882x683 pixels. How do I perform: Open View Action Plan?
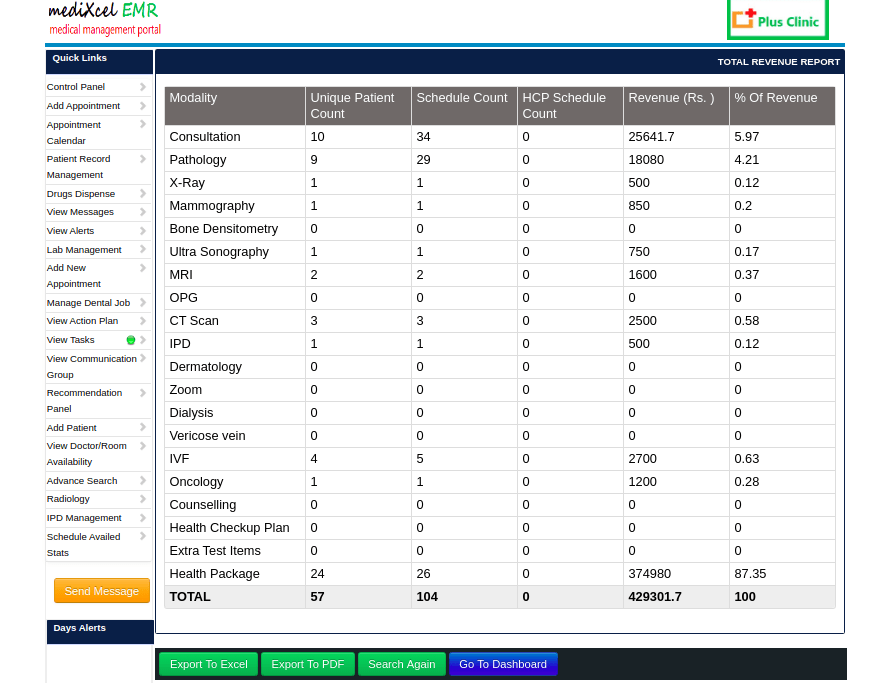(x=82, y=321)
